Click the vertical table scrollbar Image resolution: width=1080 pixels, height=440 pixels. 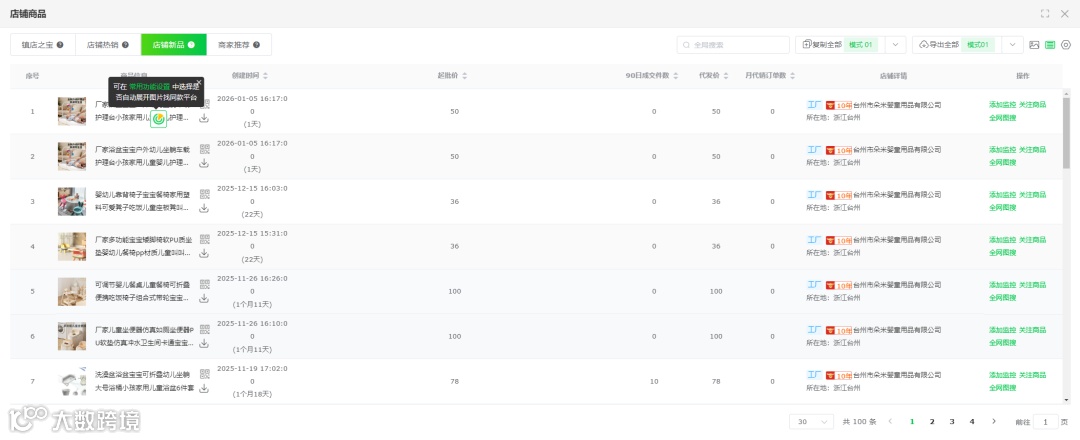pyautogui.click(x=1066, y=133)
